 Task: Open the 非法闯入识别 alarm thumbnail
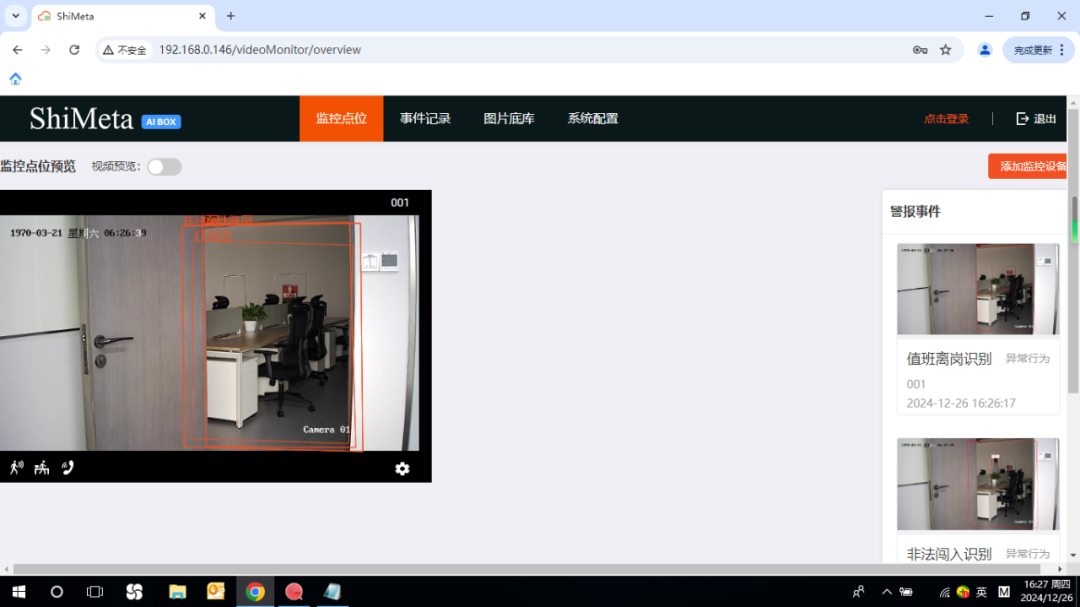[977, 484]
